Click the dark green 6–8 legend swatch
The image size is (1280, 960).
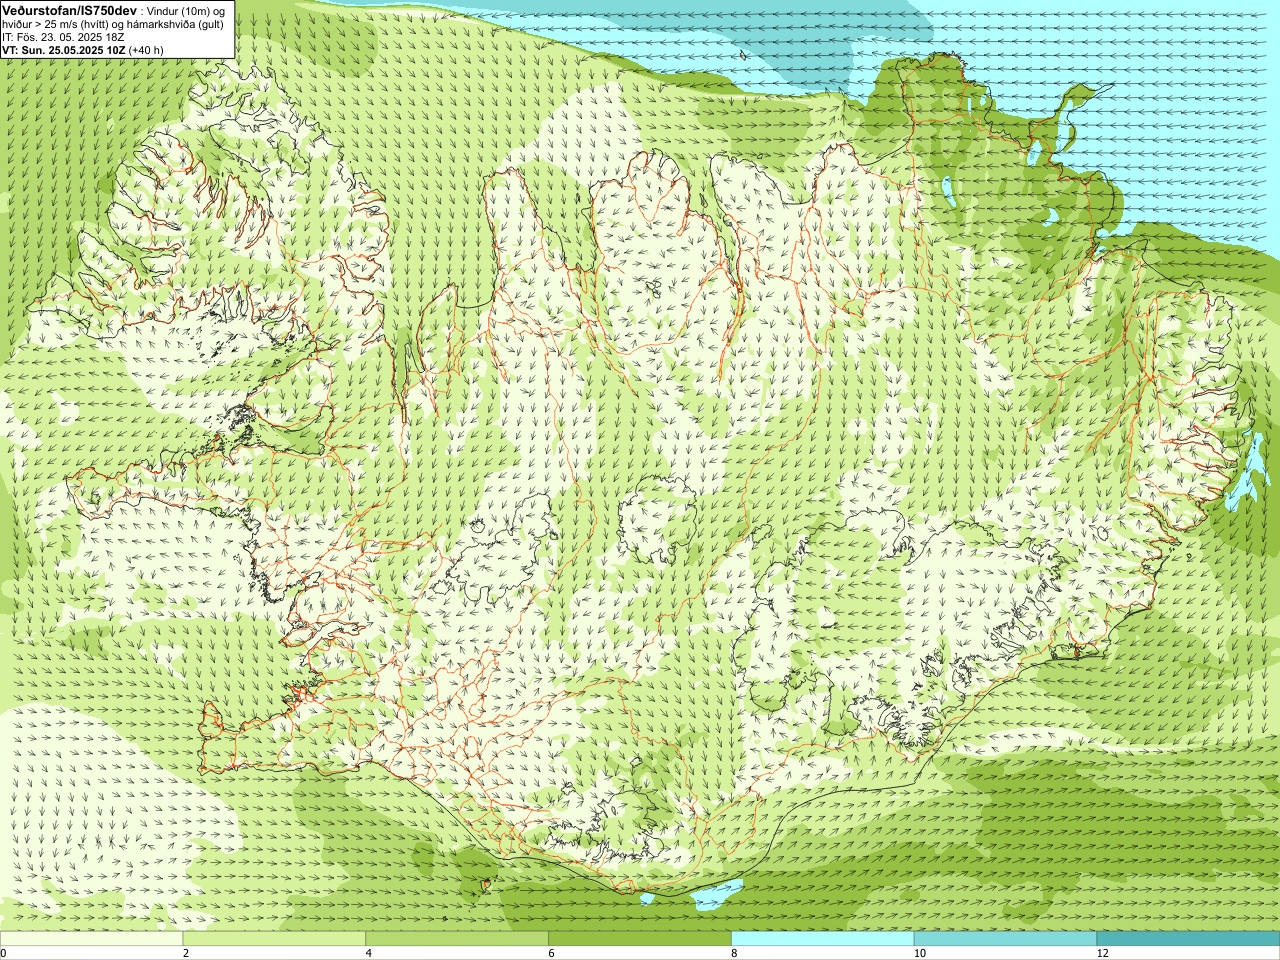point(640,939)
